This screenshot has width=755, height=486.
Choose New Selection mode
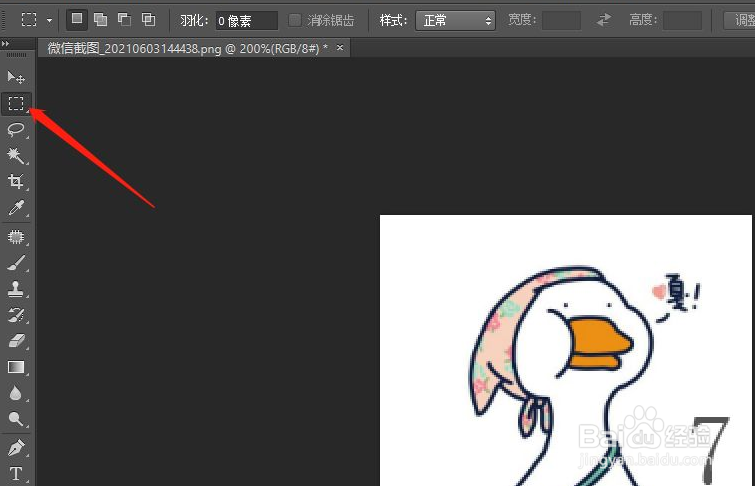77,19
